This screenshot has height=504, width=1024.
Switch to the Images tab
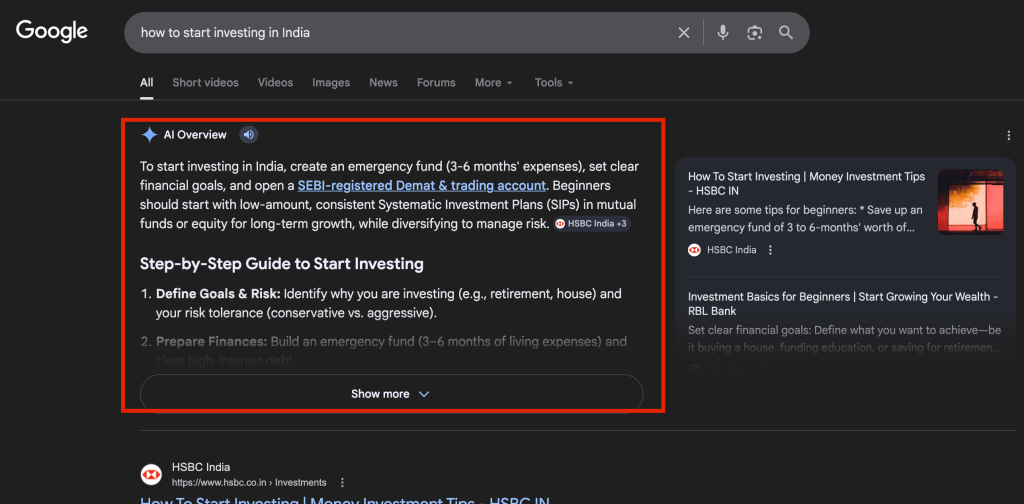pyautogui.click(x=331, y=83)
